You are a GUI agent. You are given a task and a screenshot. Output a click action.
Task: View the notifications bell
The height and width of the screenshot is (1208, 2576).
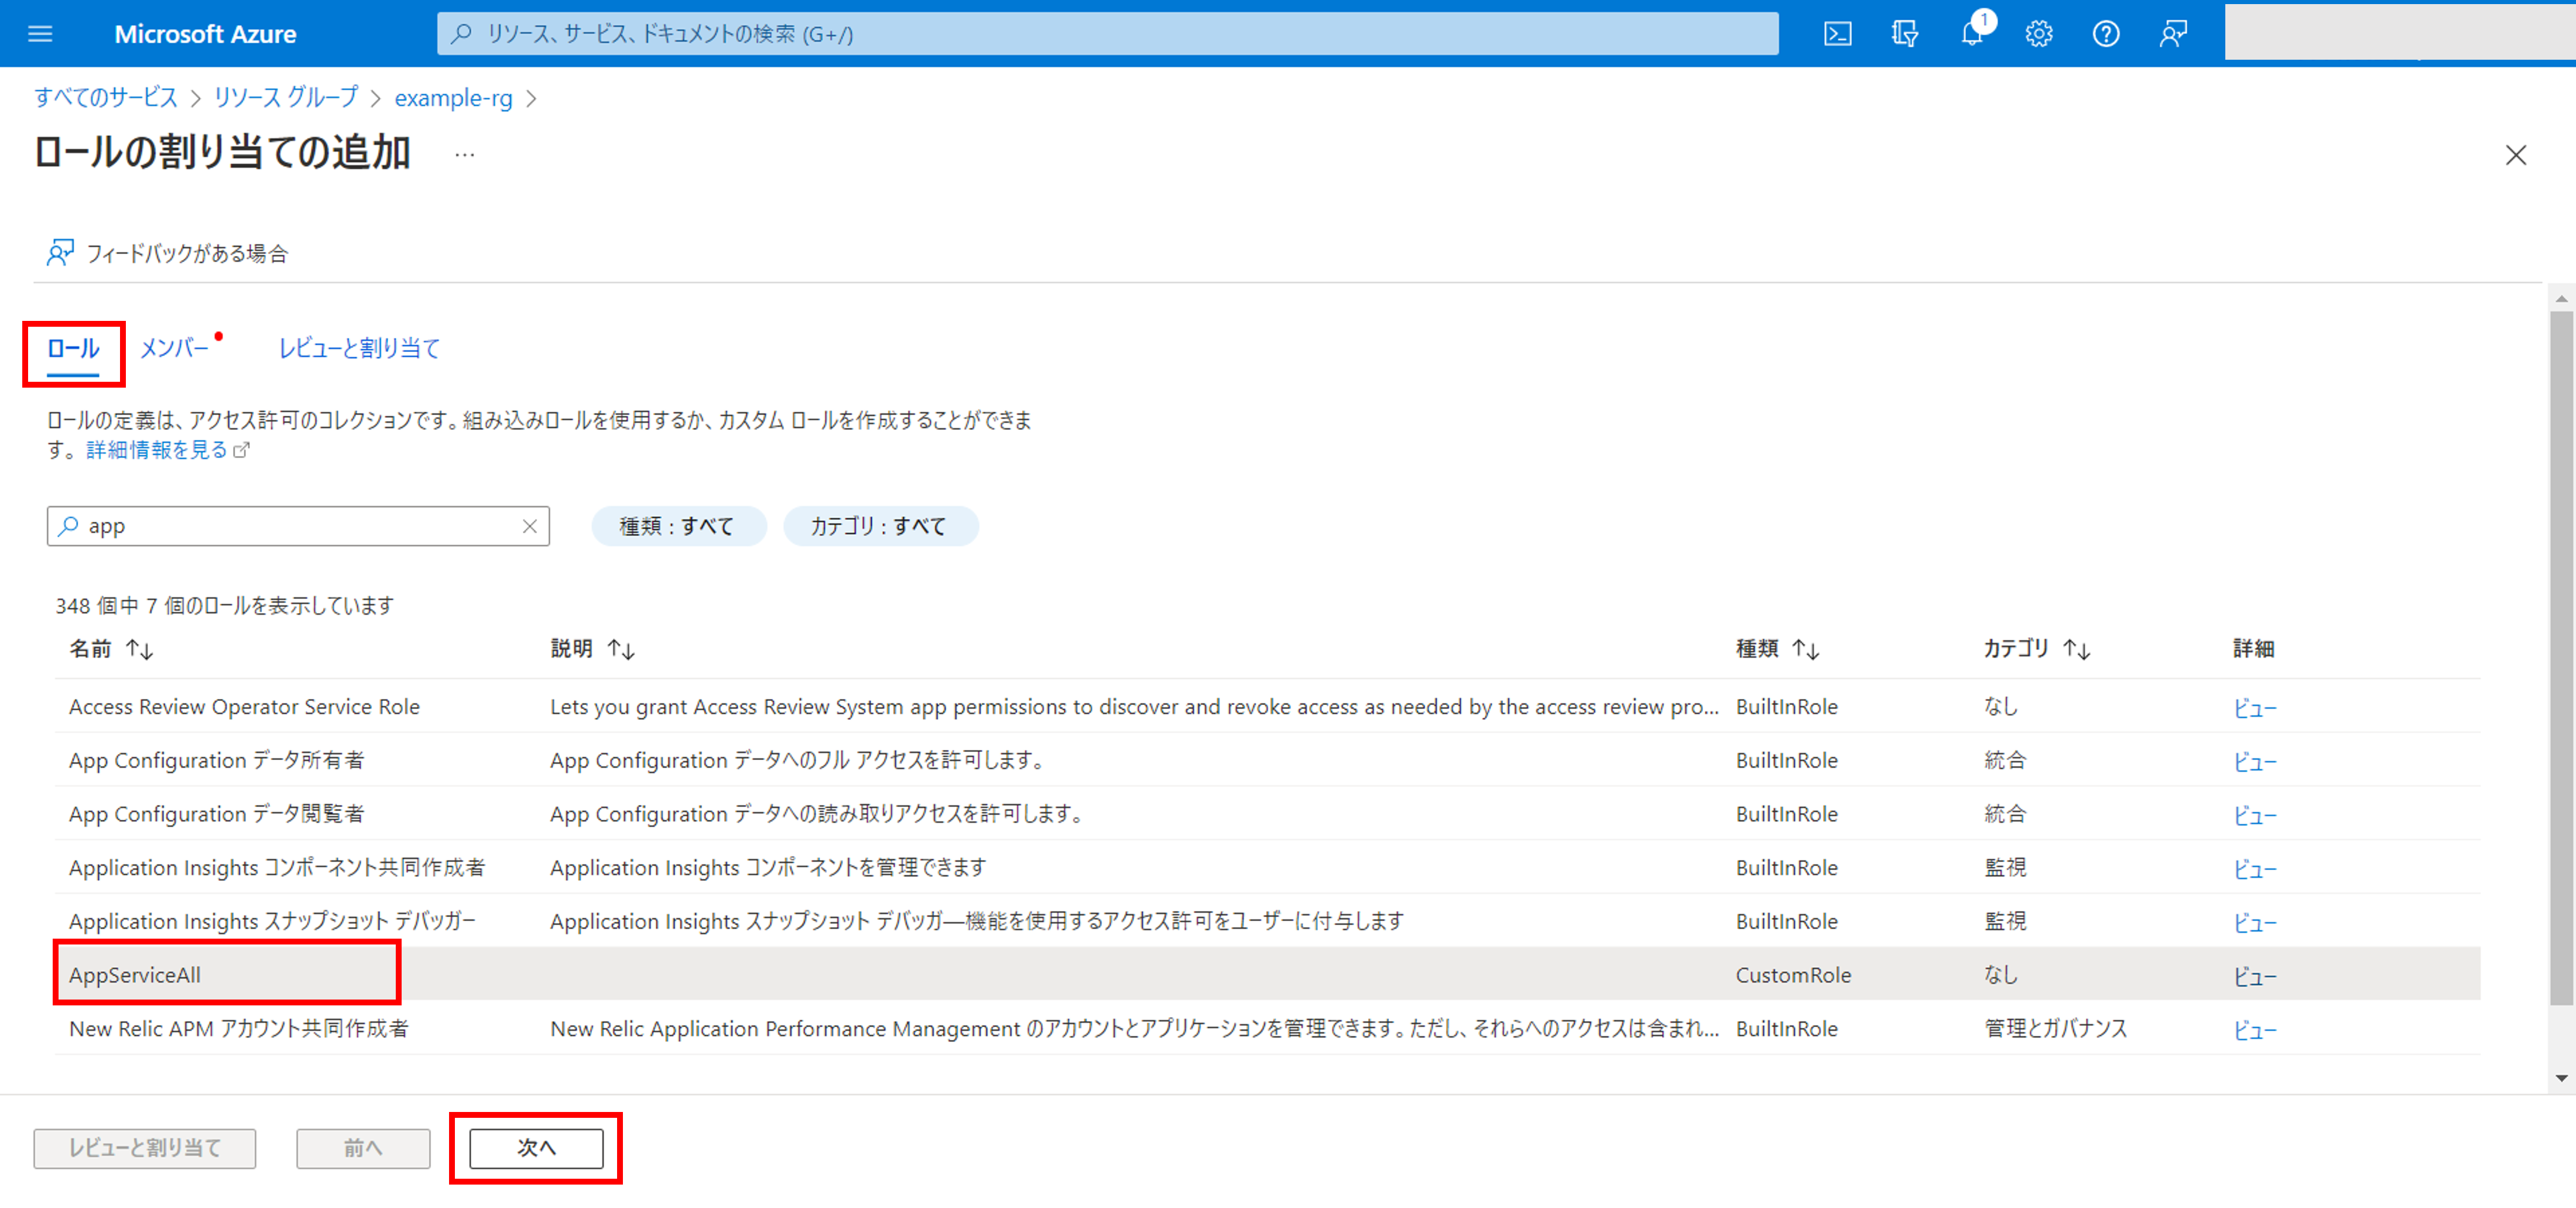1971,33
